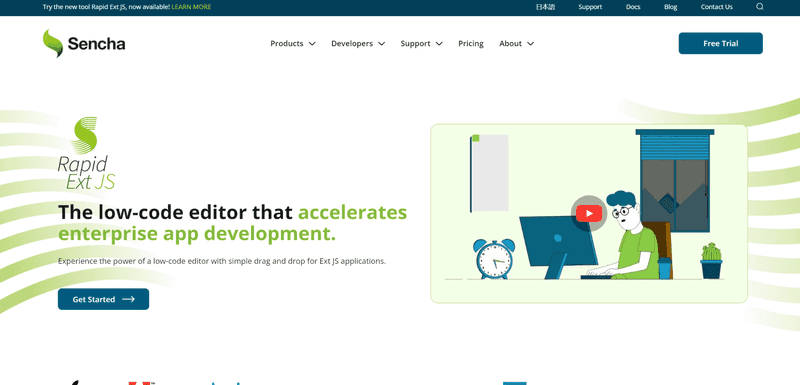Follow the LEARN MORE link
800x385 pixels.
point(191,7)
